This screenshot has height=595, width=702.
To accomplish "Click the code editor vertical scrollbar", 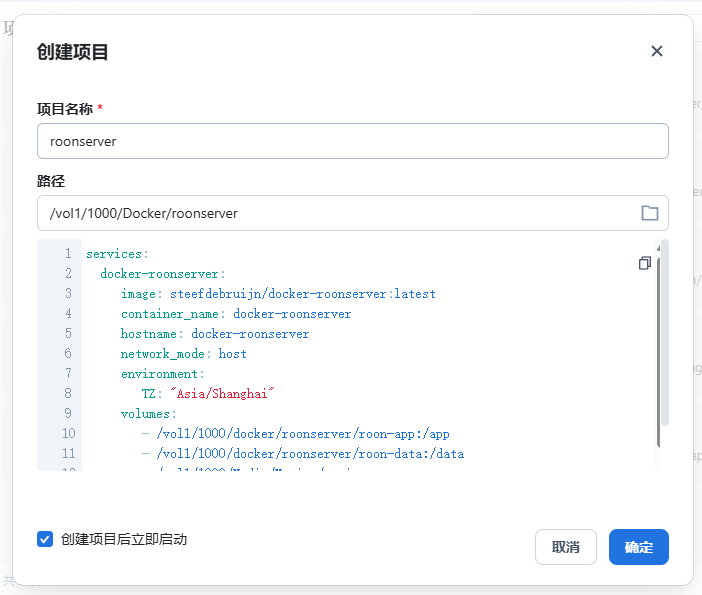I will click(x=659, y=351).
